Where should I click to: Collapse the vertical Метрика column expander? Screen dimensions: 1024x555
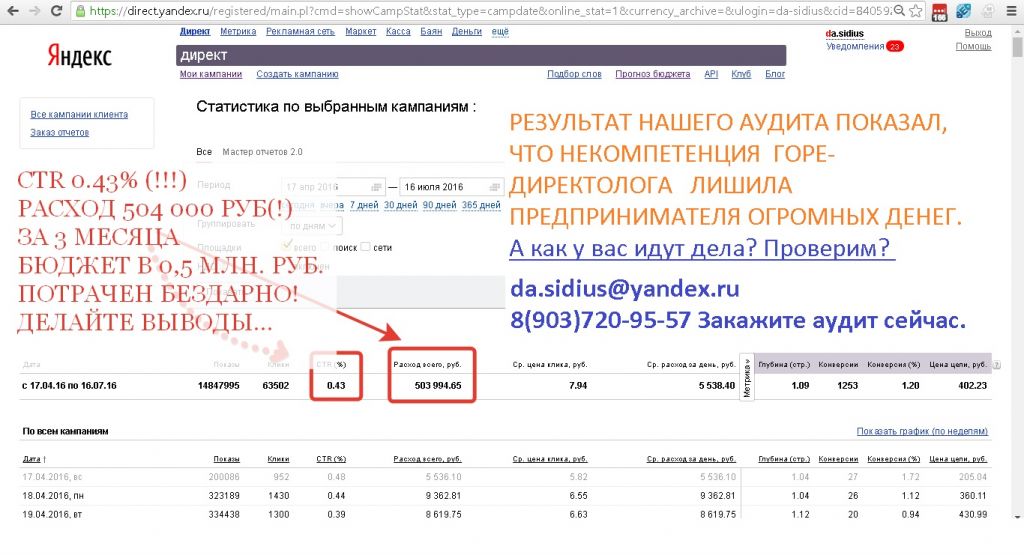[748, 378]
